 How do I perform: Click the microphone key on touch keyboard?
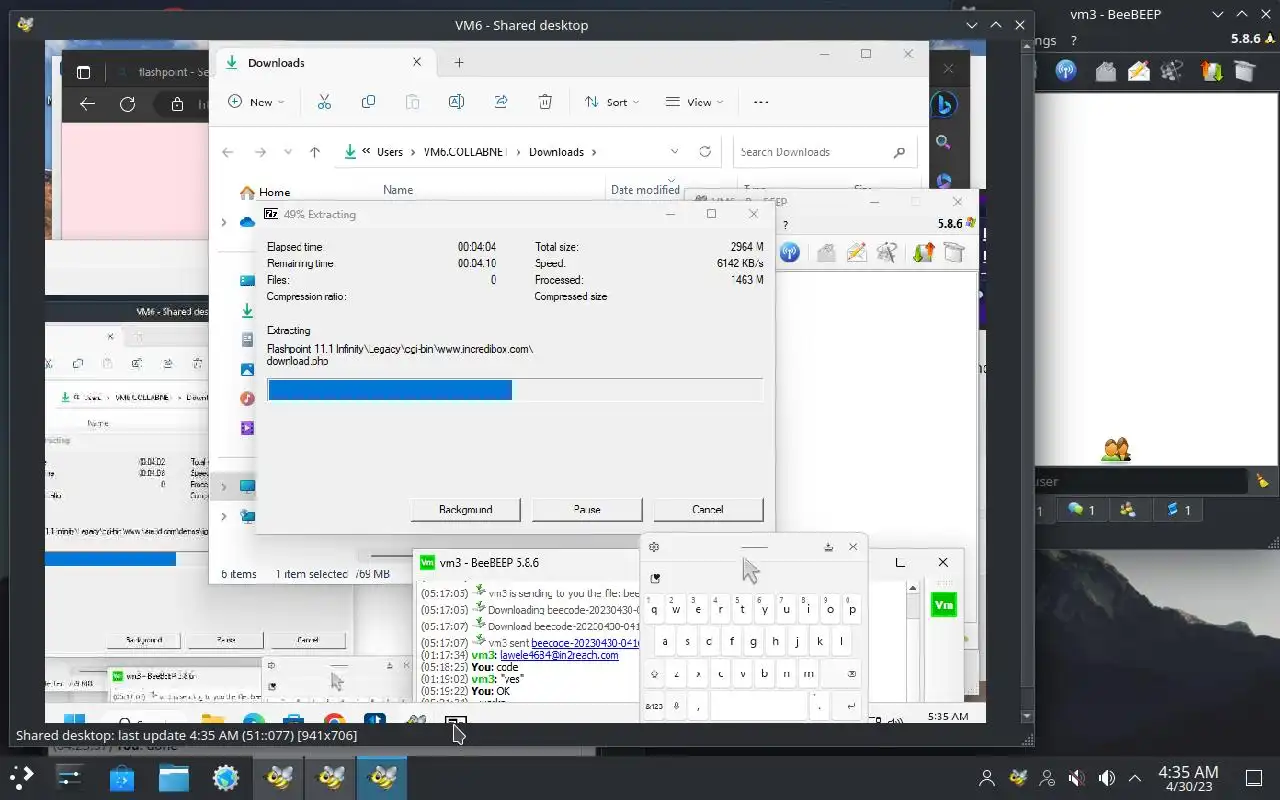point(676,706)
